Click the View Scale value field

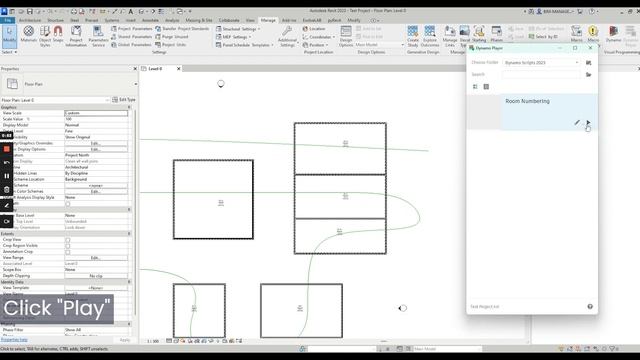[x=96, y=113]
